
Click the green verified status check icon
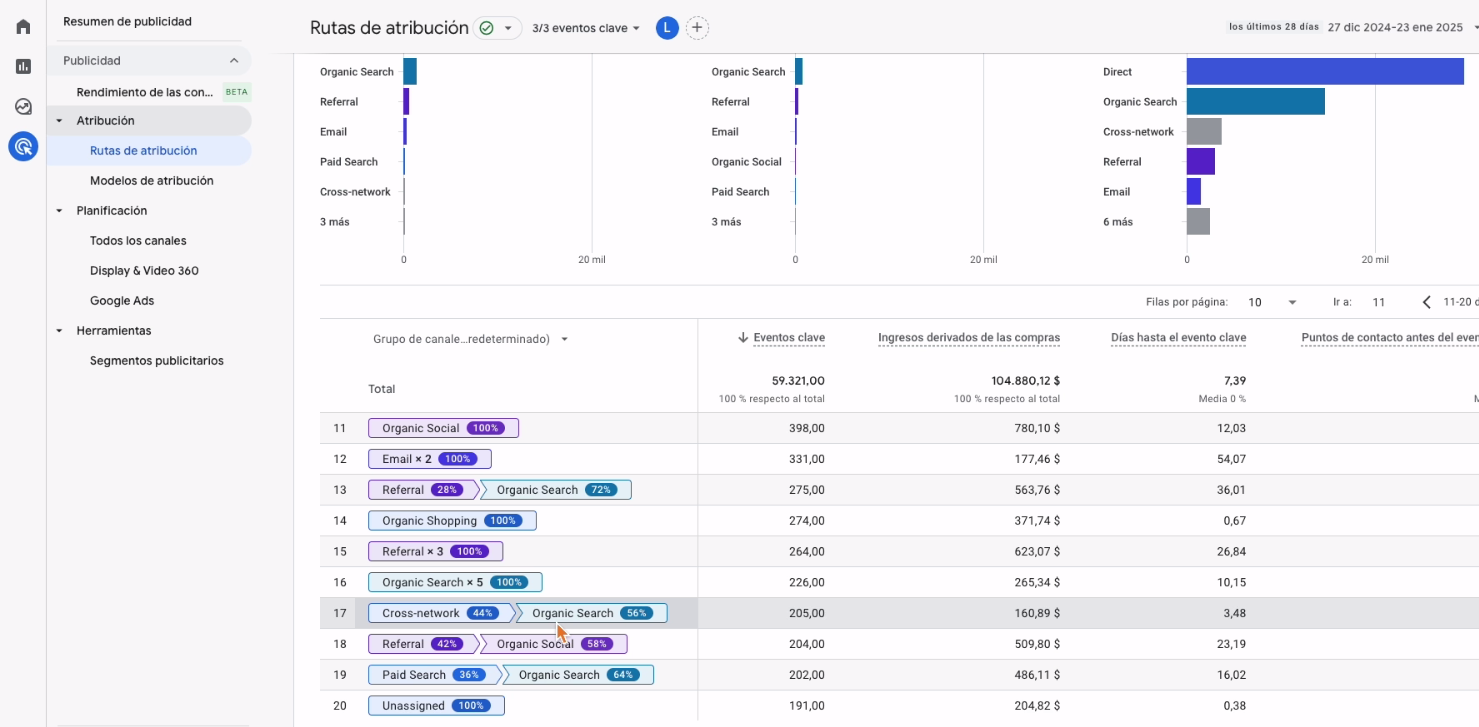click(x=487, y=28)
